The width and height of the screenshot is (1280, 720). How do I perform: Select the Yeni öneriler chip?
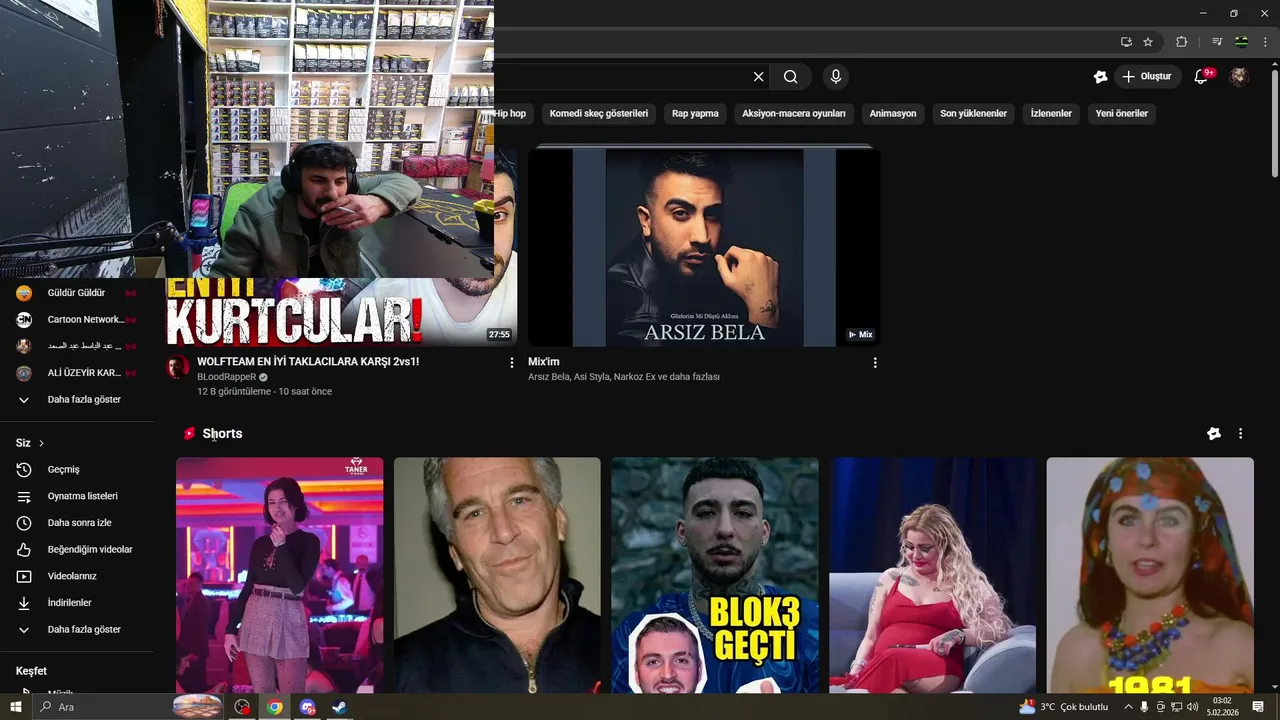pyautogui.click(x=1121, y=114)
